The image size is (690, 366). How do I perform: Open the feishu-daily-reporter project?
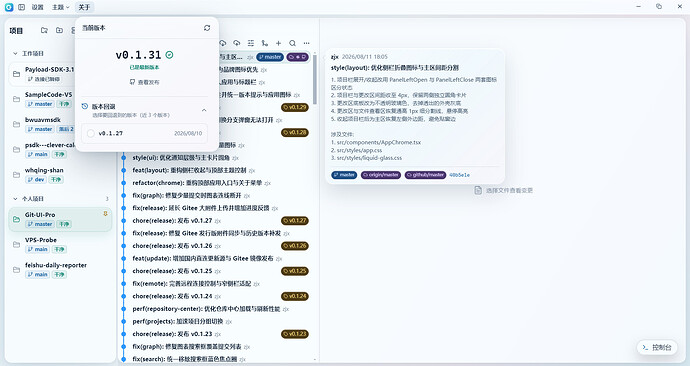[x=60, y=269]
